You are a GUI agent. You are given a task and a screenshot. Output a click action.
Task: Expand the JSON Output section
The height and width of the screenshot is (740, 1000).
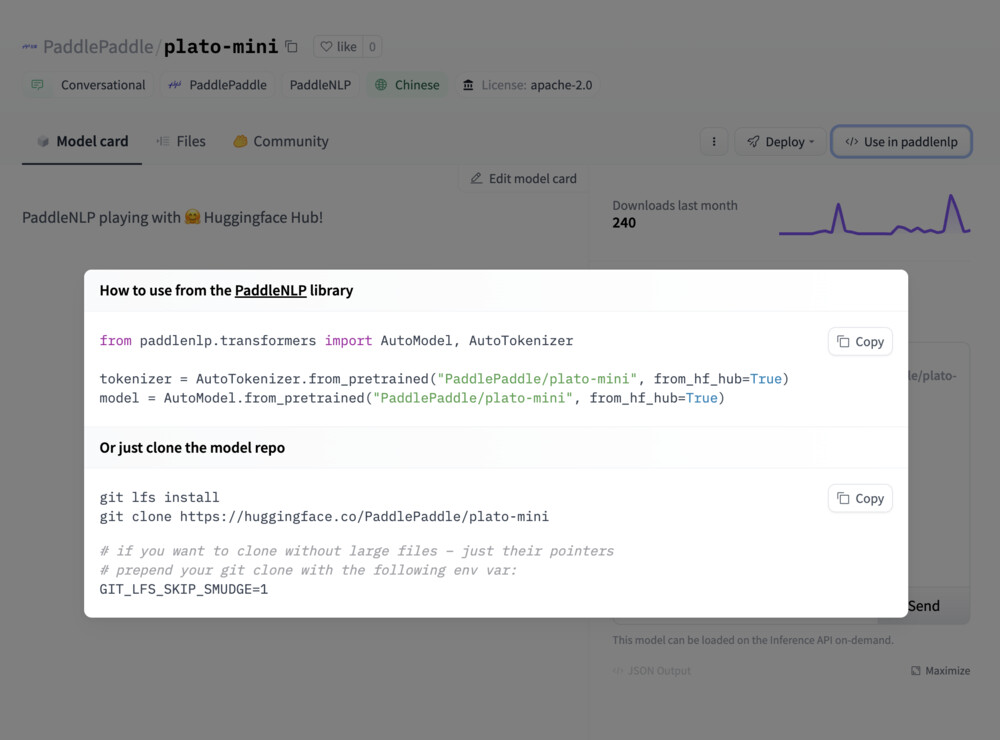click(651, 671)
